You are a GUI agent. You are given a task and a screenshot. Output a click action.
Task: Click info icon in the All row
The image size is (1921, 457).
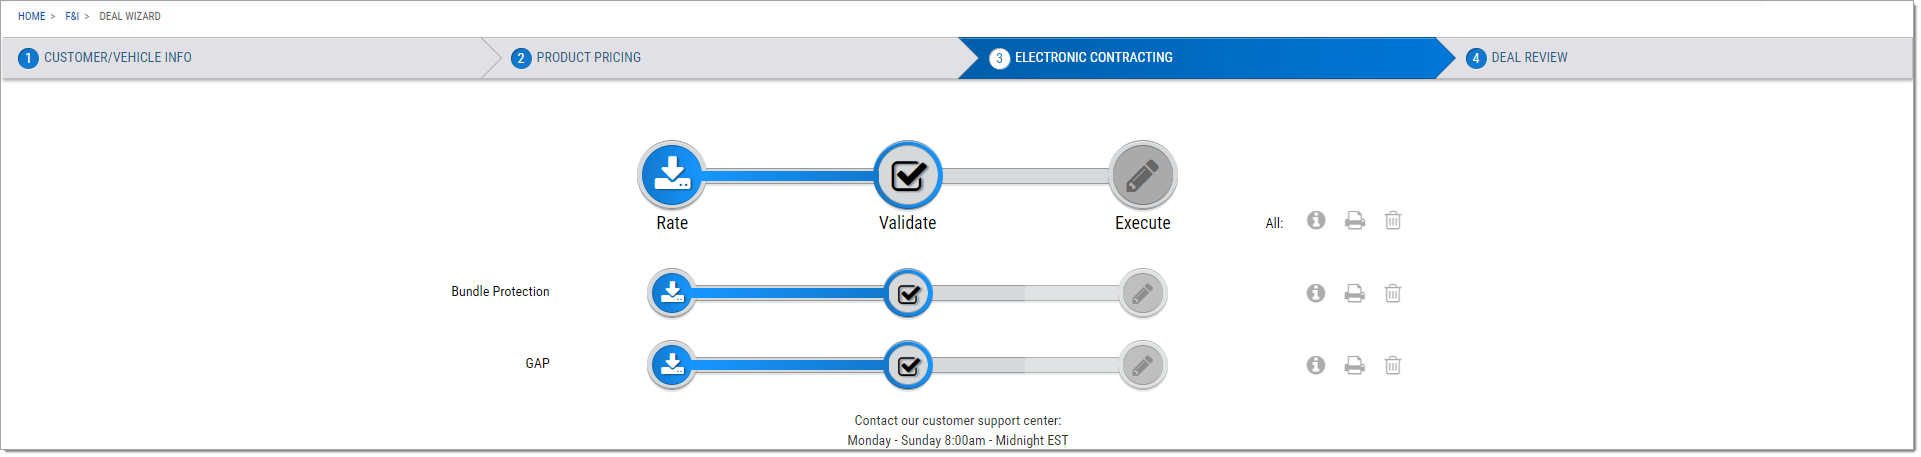click(1316, 220)
